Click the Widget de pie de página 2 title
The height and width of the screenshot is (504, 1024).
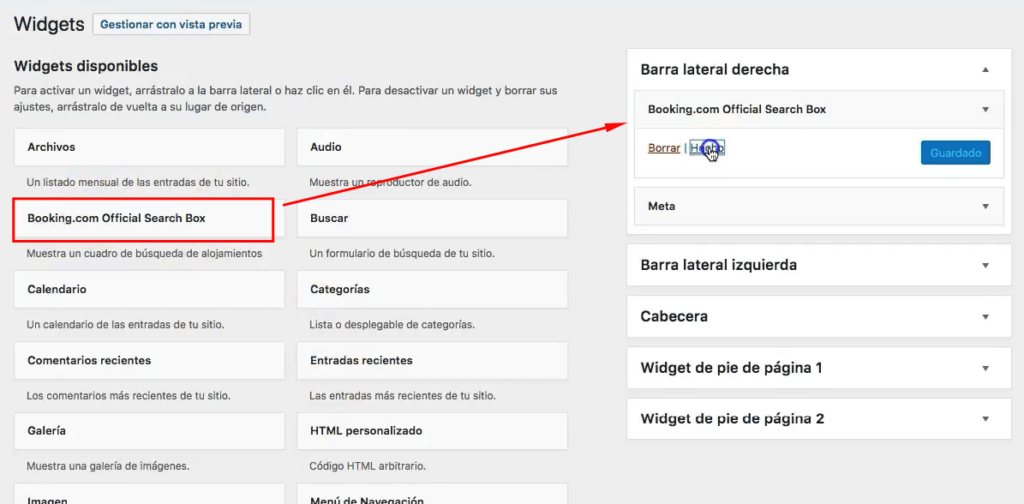[x=732, y=419]
